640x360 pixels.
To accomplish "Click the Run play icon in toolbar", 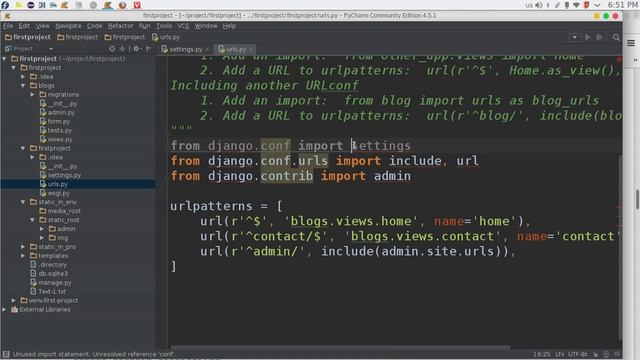I will [587, 37].
